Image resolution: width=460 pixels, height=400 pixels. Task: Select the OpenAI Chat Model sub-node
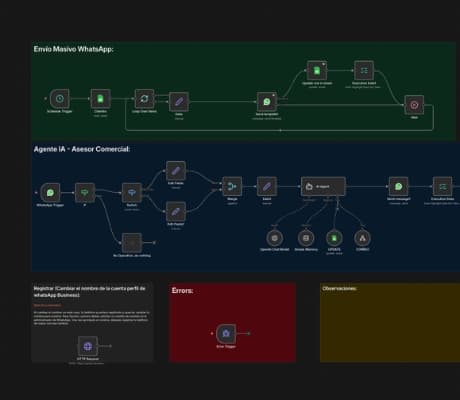(x=275, y=238)
